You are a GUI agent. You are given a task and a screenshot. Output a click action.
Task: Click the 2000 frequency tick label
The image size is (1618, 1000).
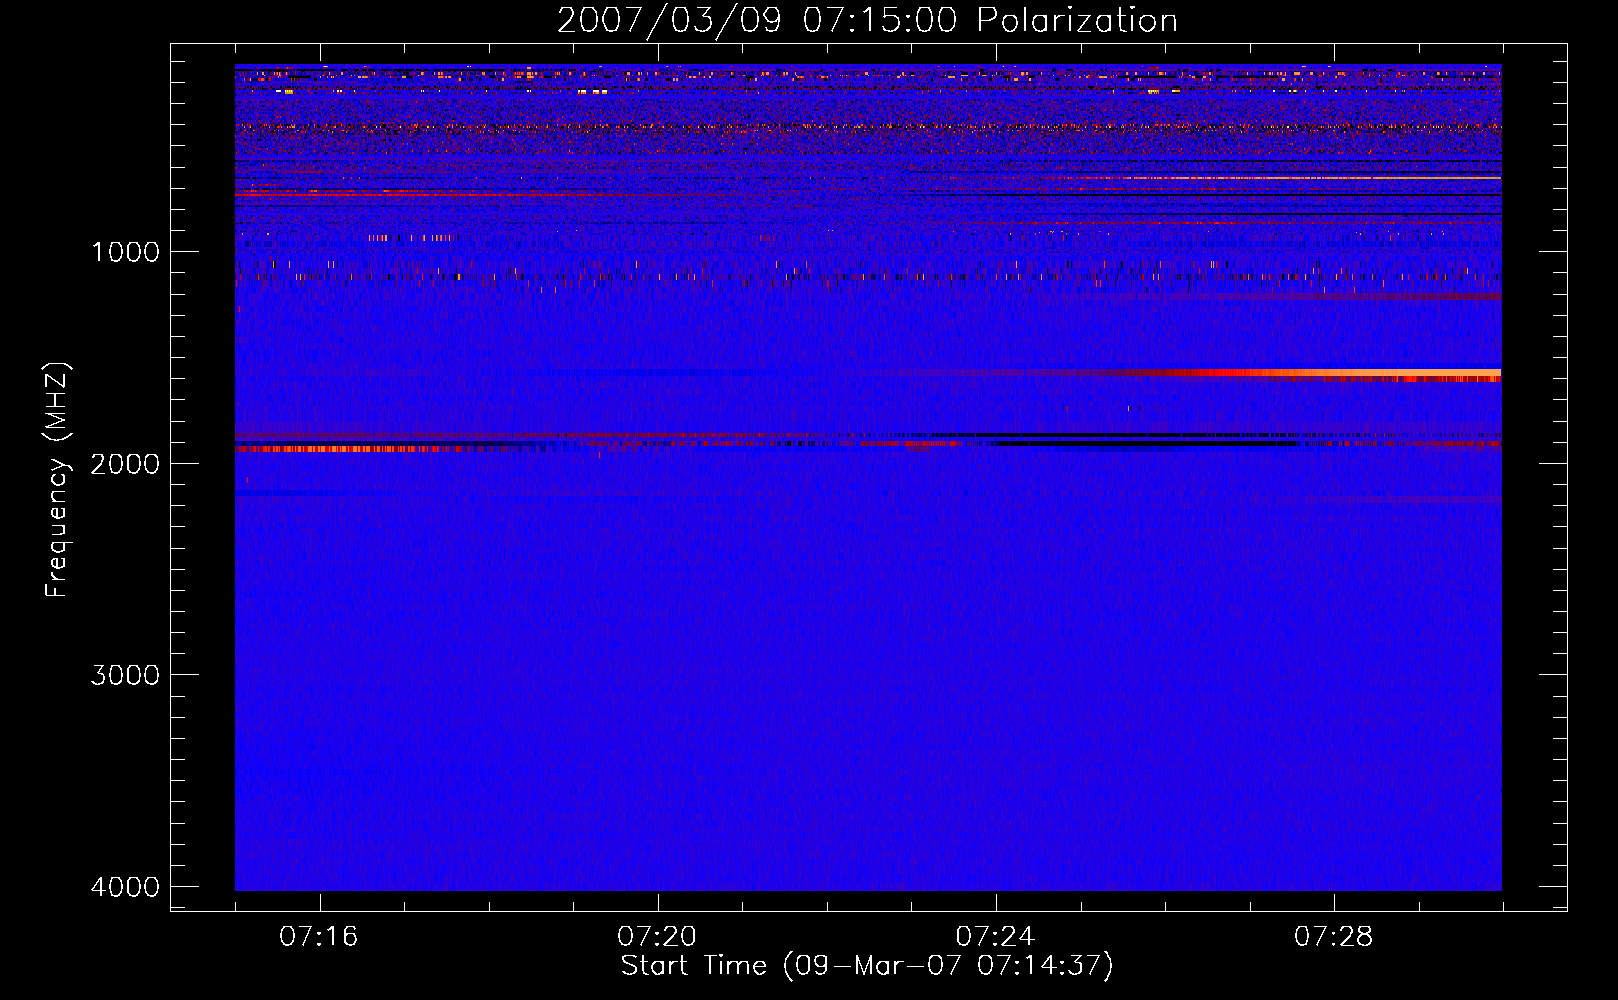[125, 463]
